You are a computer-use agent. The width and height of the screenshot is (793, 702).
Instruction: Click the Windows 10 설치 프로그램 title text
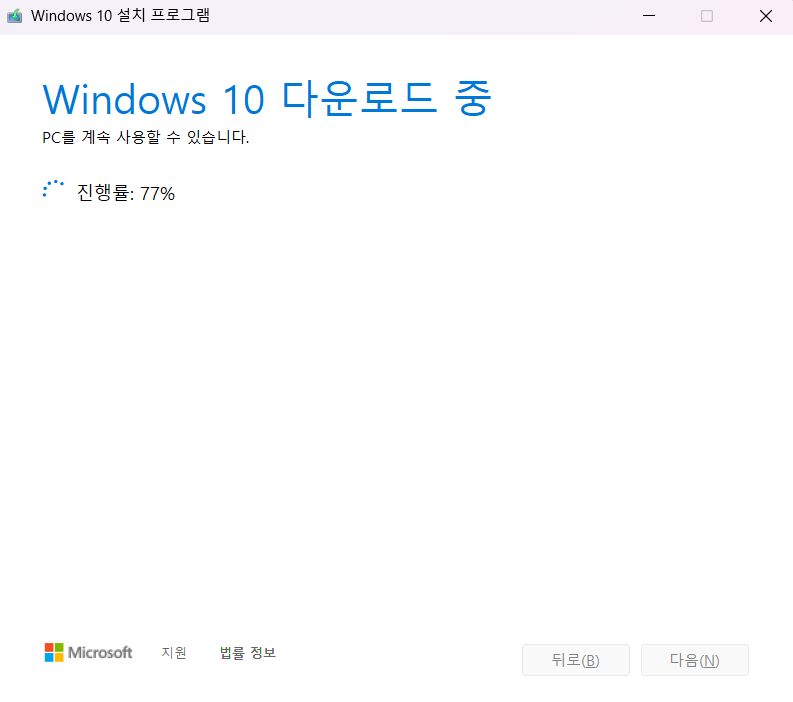coord(120,16)
